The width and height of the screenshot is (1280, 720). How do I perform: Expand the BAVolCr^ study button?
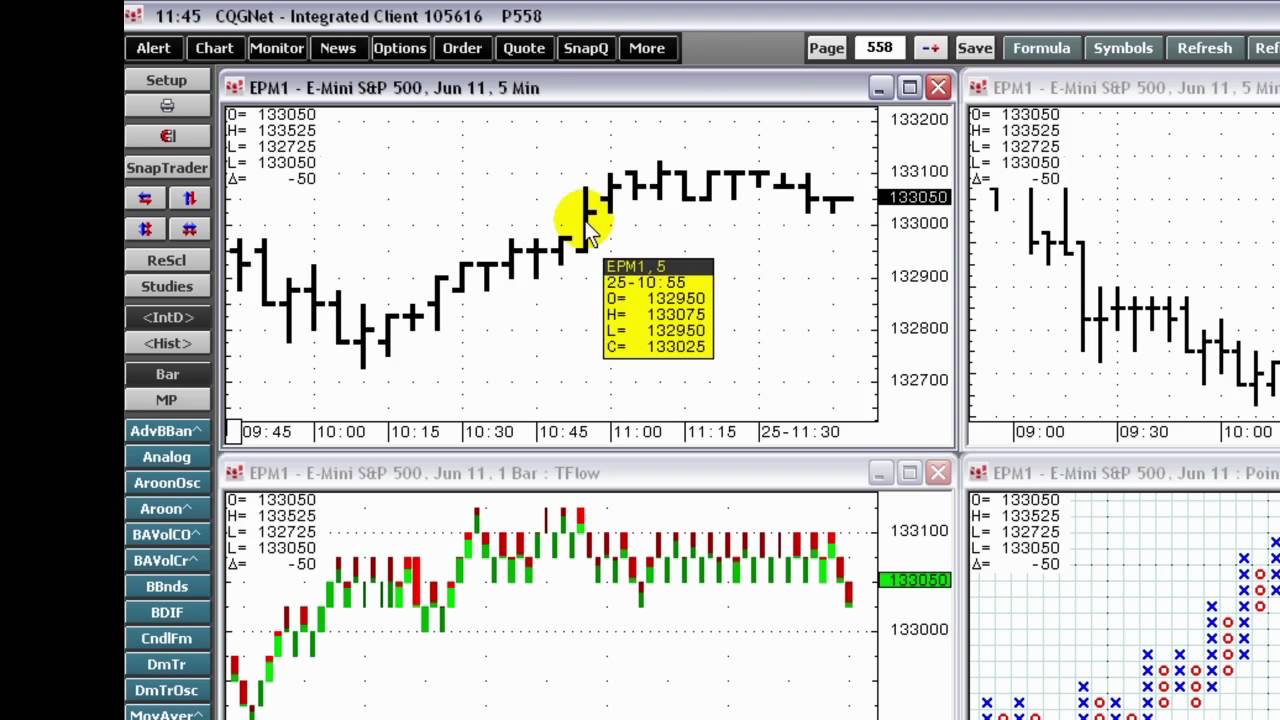tap(167, 561)
